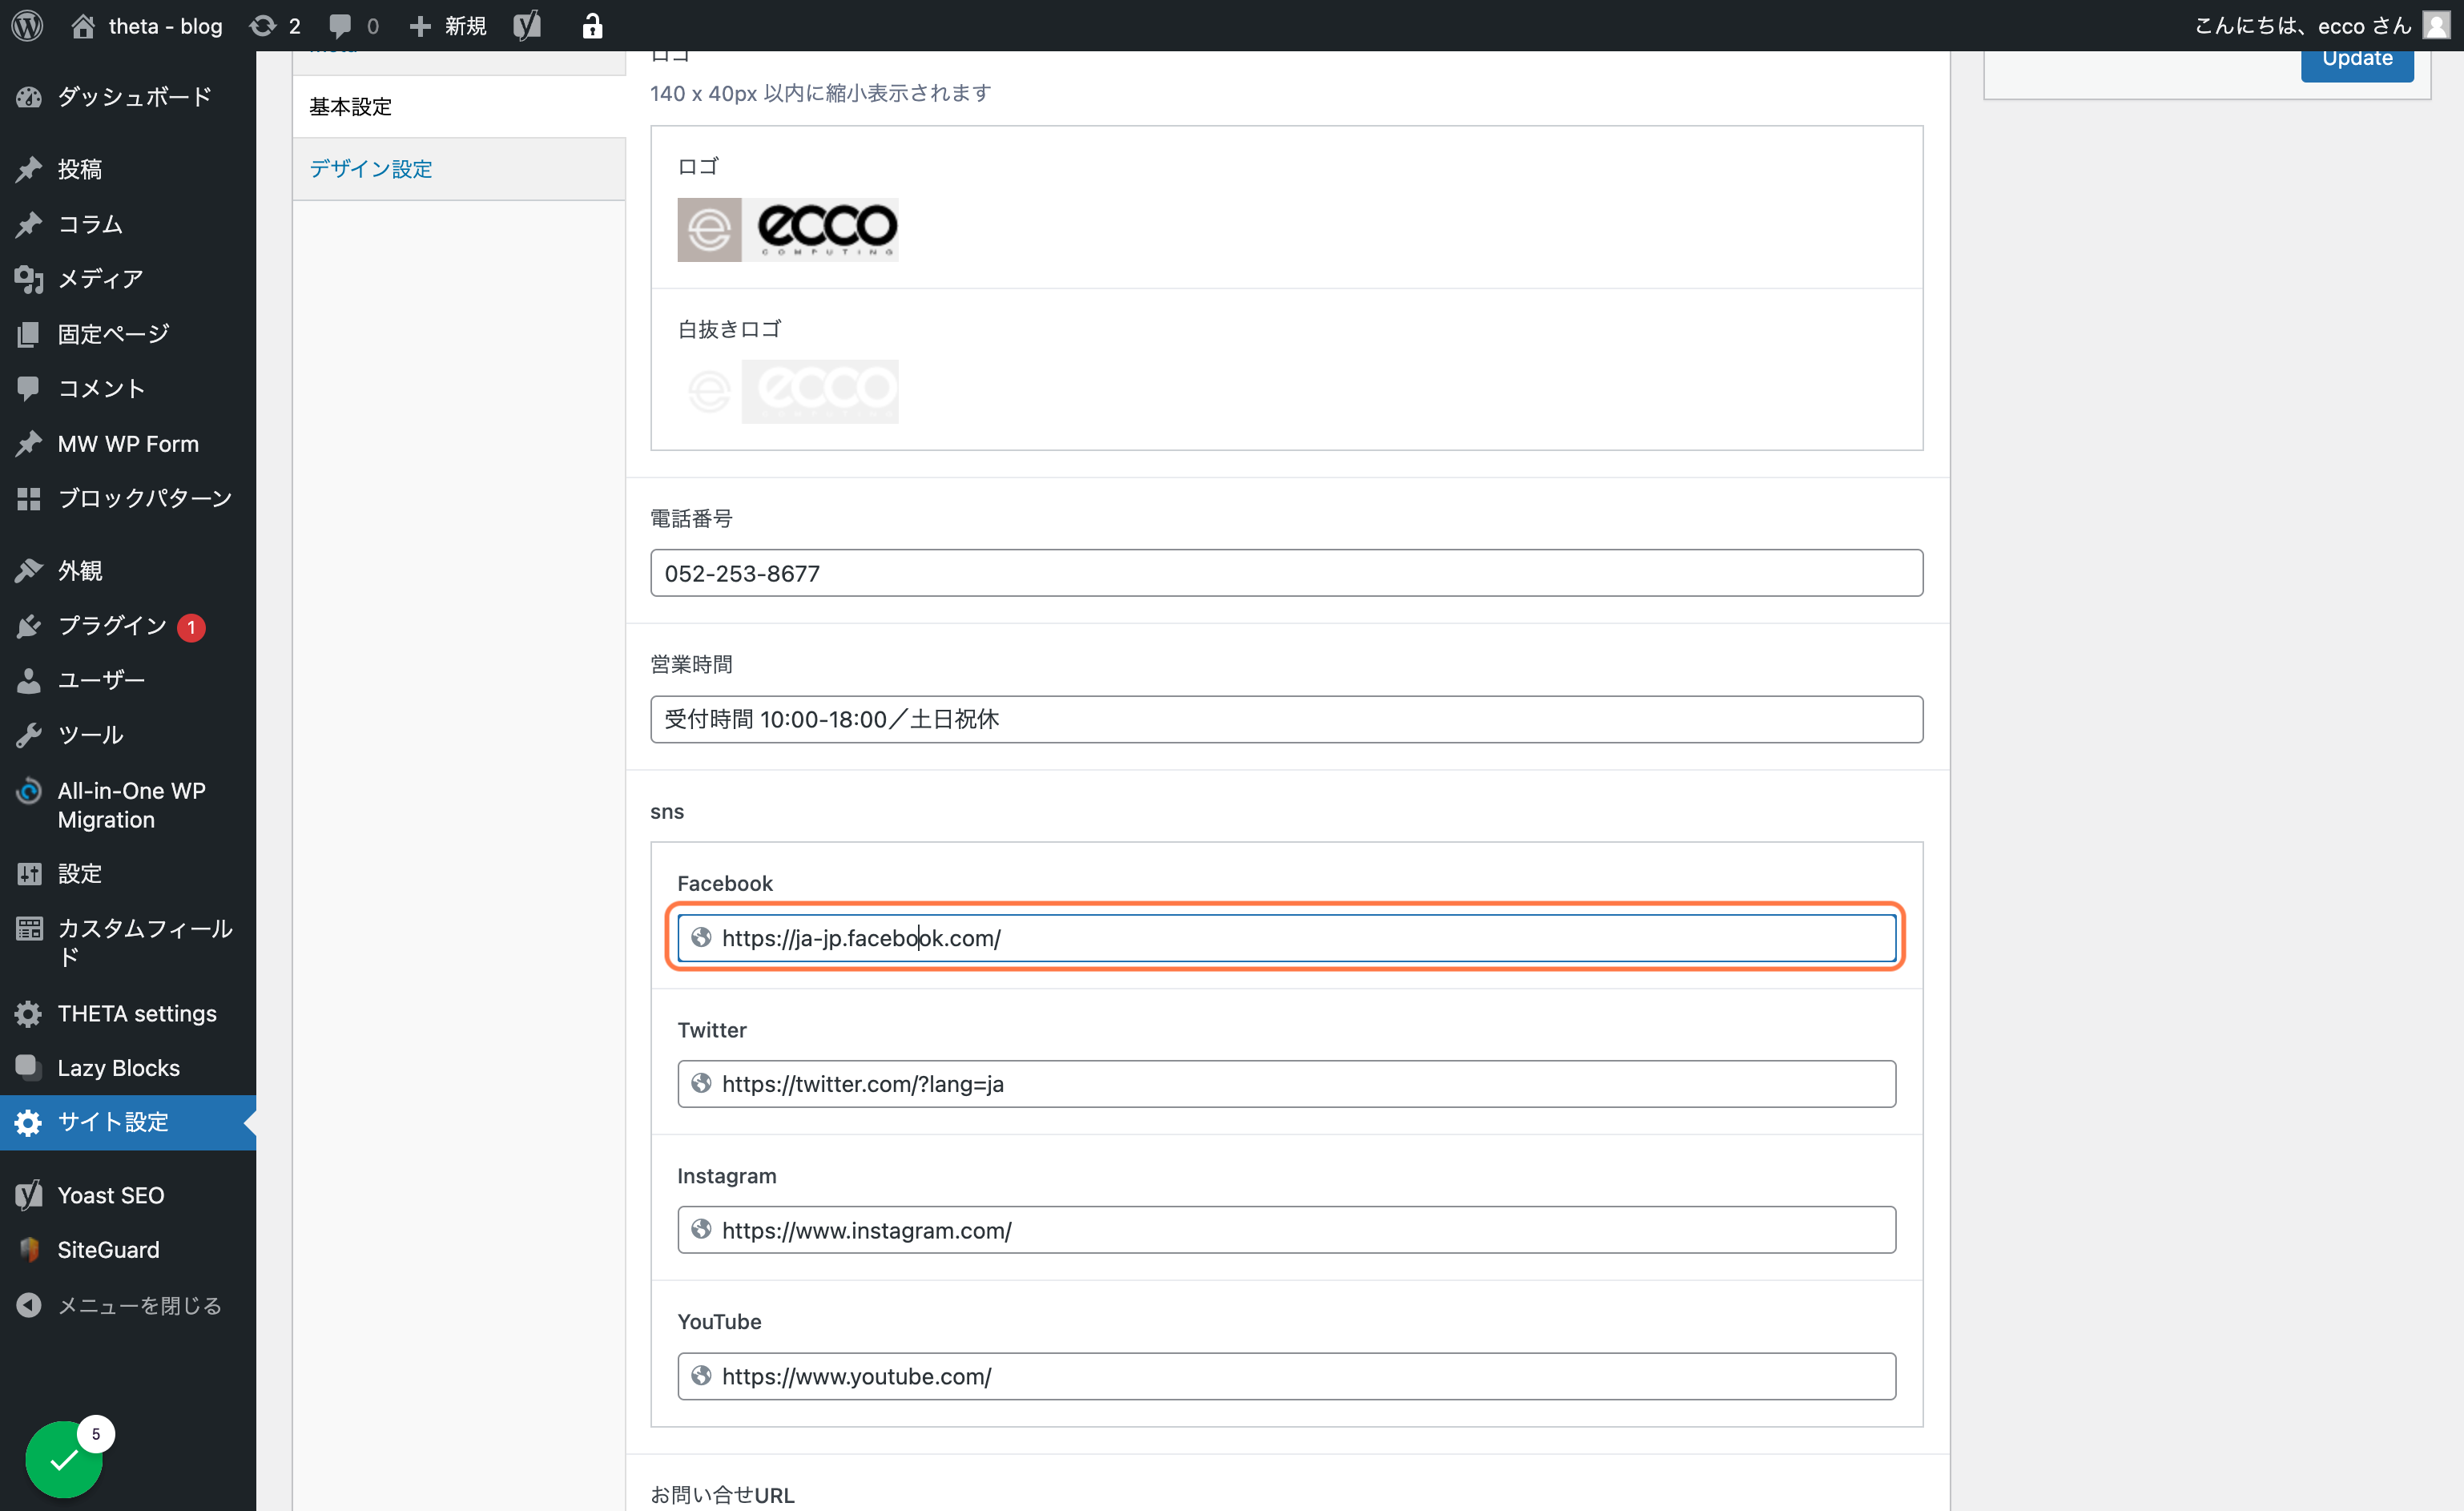Switch to the デザイン設定 tab

(x=371, y=168)
